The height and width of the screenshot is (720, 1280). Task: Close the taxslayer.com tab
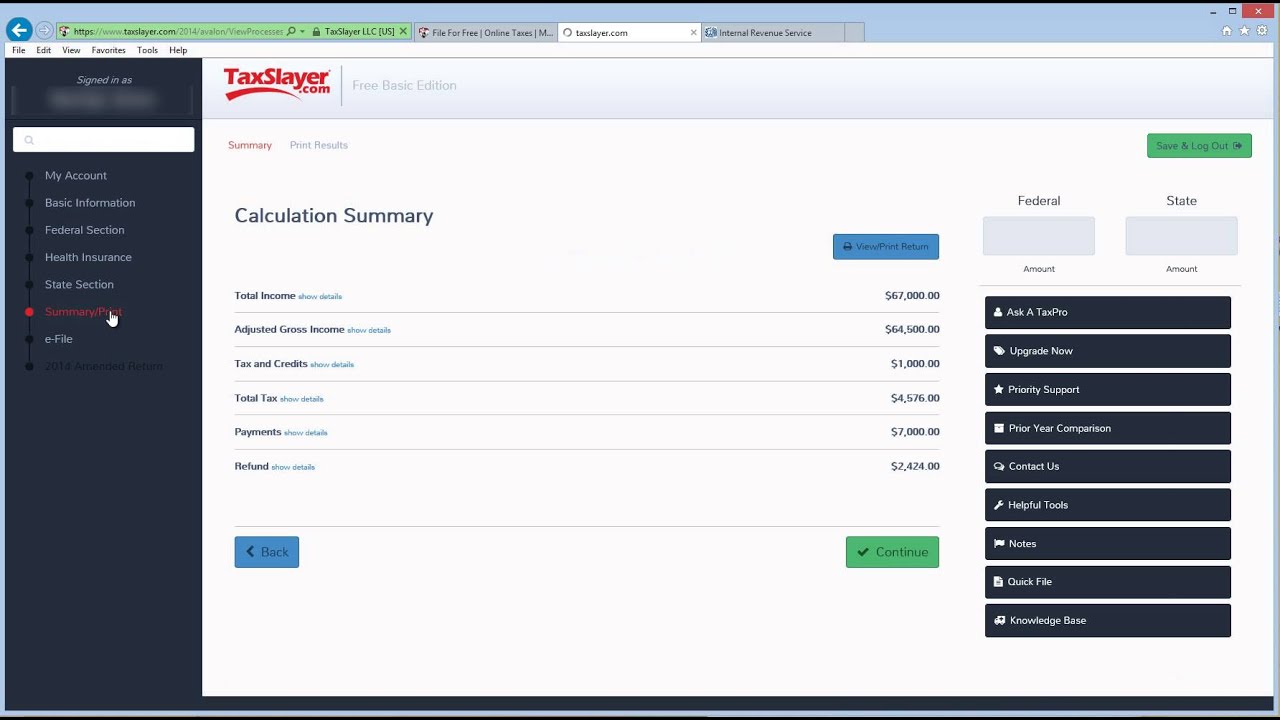click(x=694, y=32)
